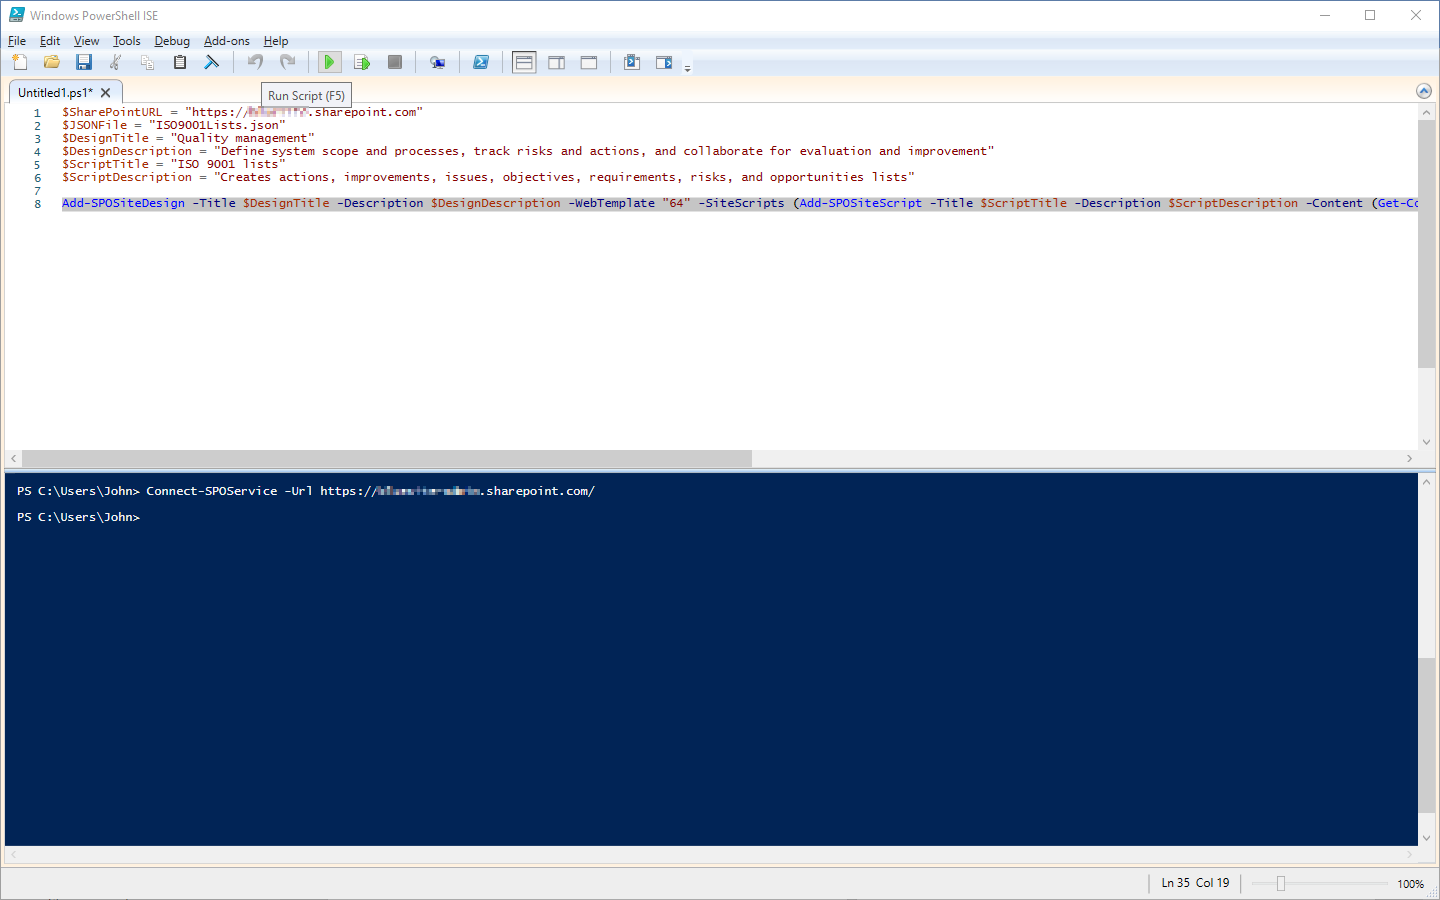The height and width of the screenshot is (900, 1440).
Task: Cut selection using the scissors icon
Action: click(116, 62)
